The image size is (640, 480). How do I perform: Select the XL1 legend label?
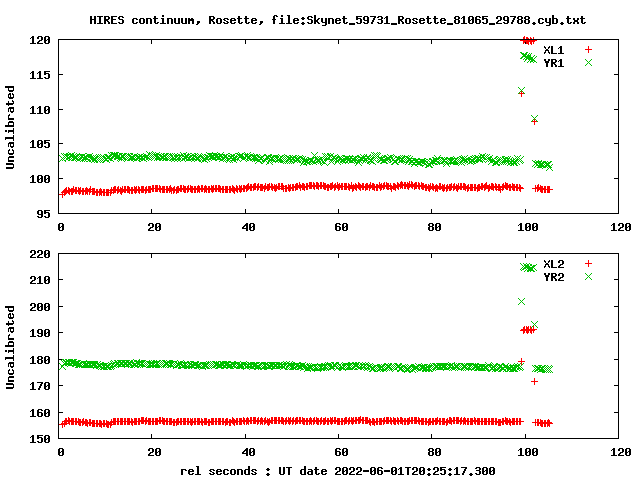[553, 50]
